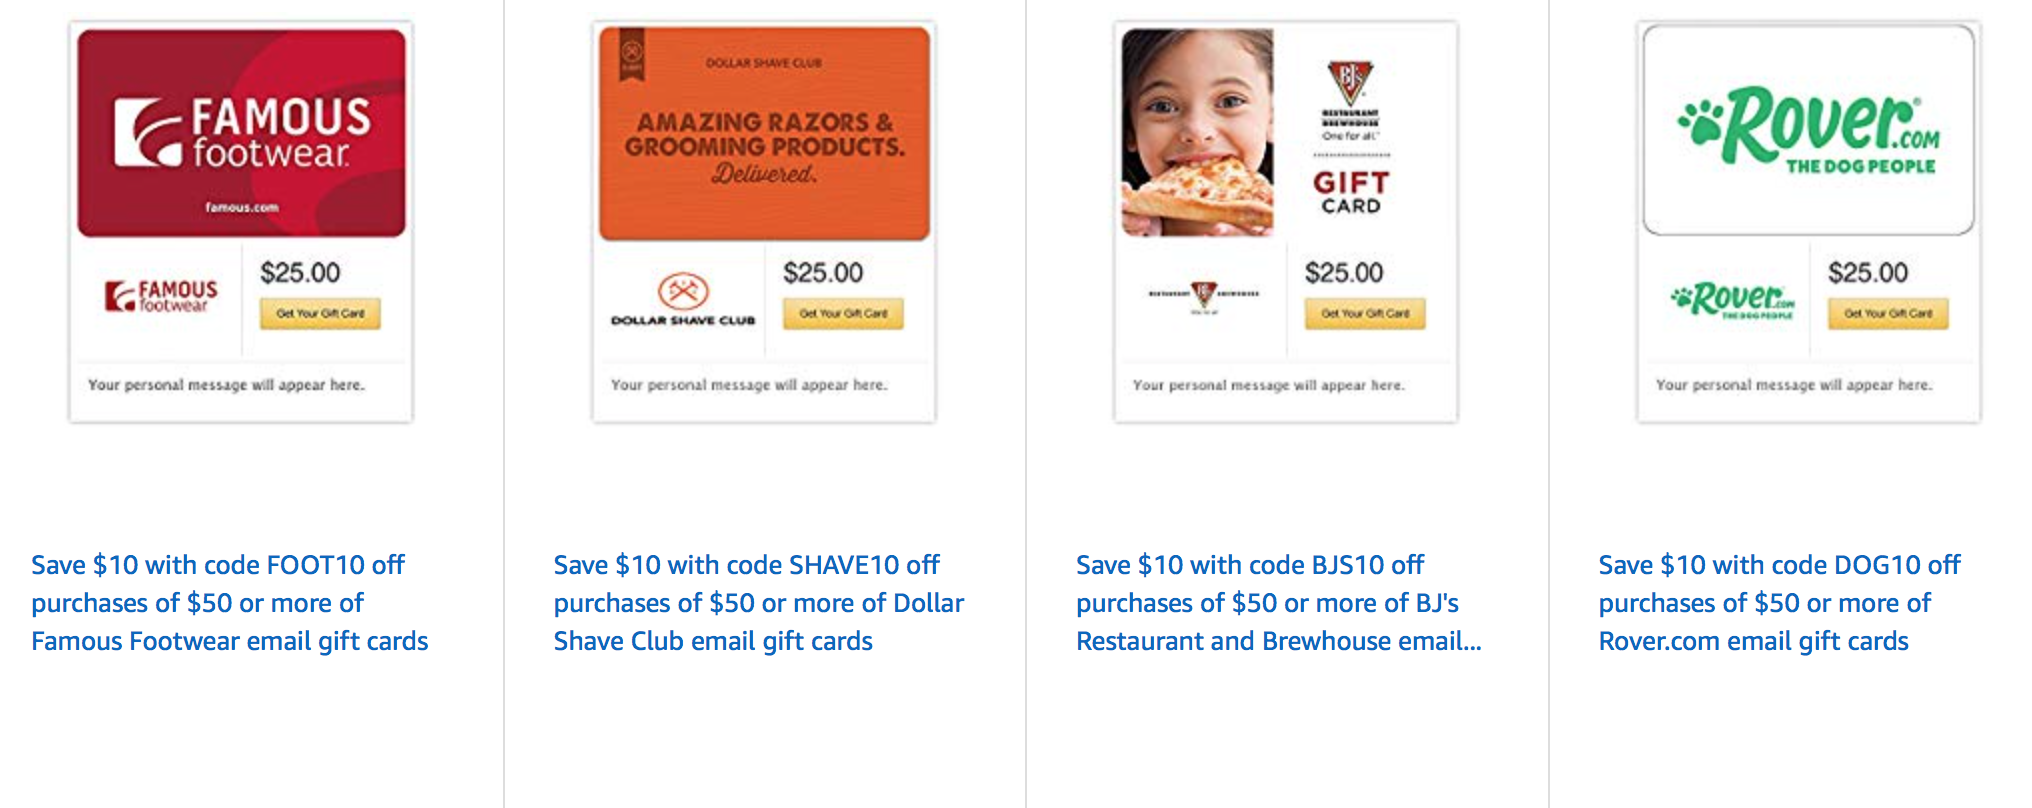
Task: Click the small Rover paw logo
Action: (1732, 298)
